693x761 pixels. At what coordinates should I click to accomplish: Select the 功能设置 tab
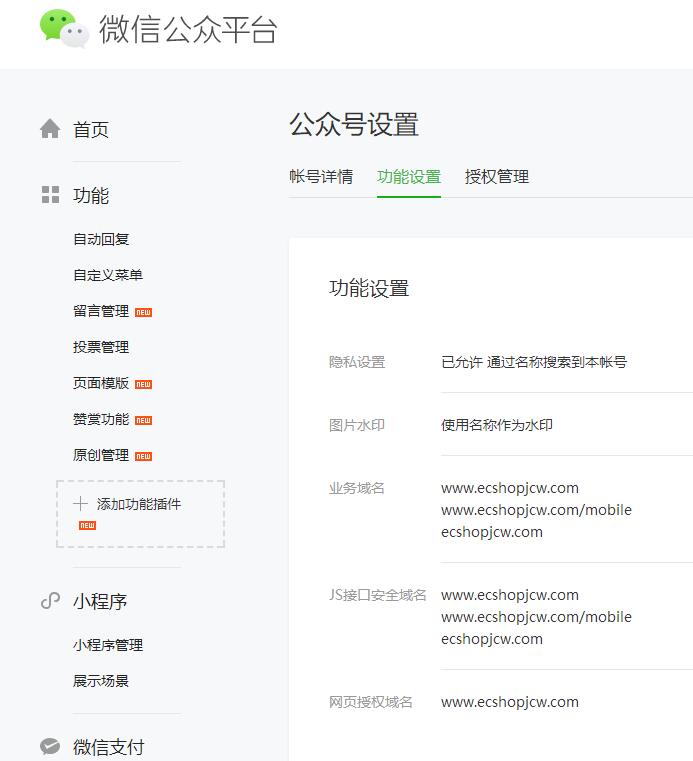(409, 177)
